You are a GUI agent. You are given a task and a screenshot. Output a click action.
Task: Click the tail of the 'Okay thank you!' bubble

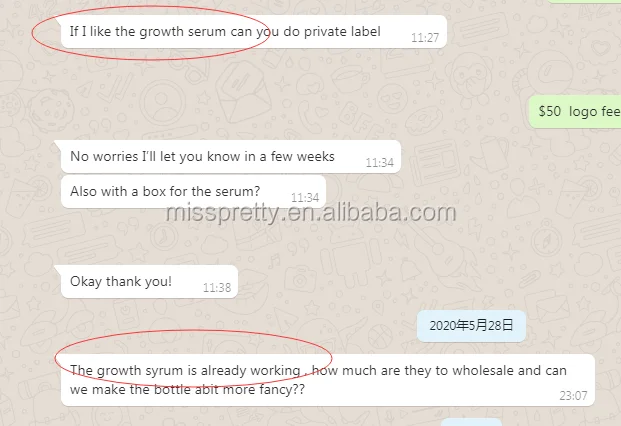point(58,269)
